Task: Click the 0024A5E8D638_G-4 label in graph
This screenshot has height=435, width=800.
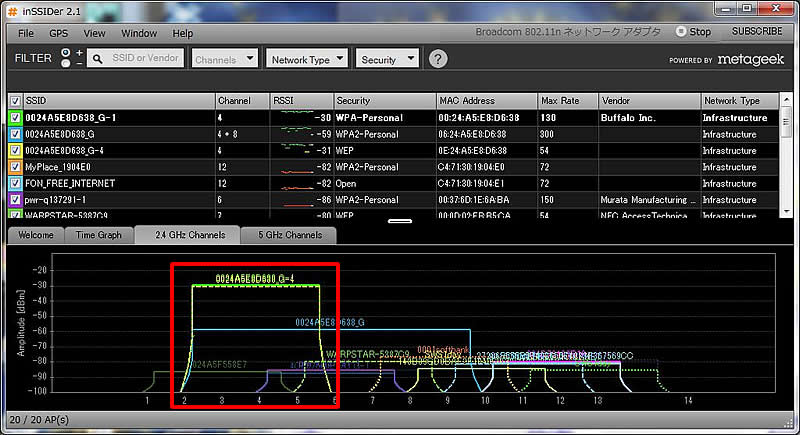Action: pyautogui.click(x=255, y=279)
